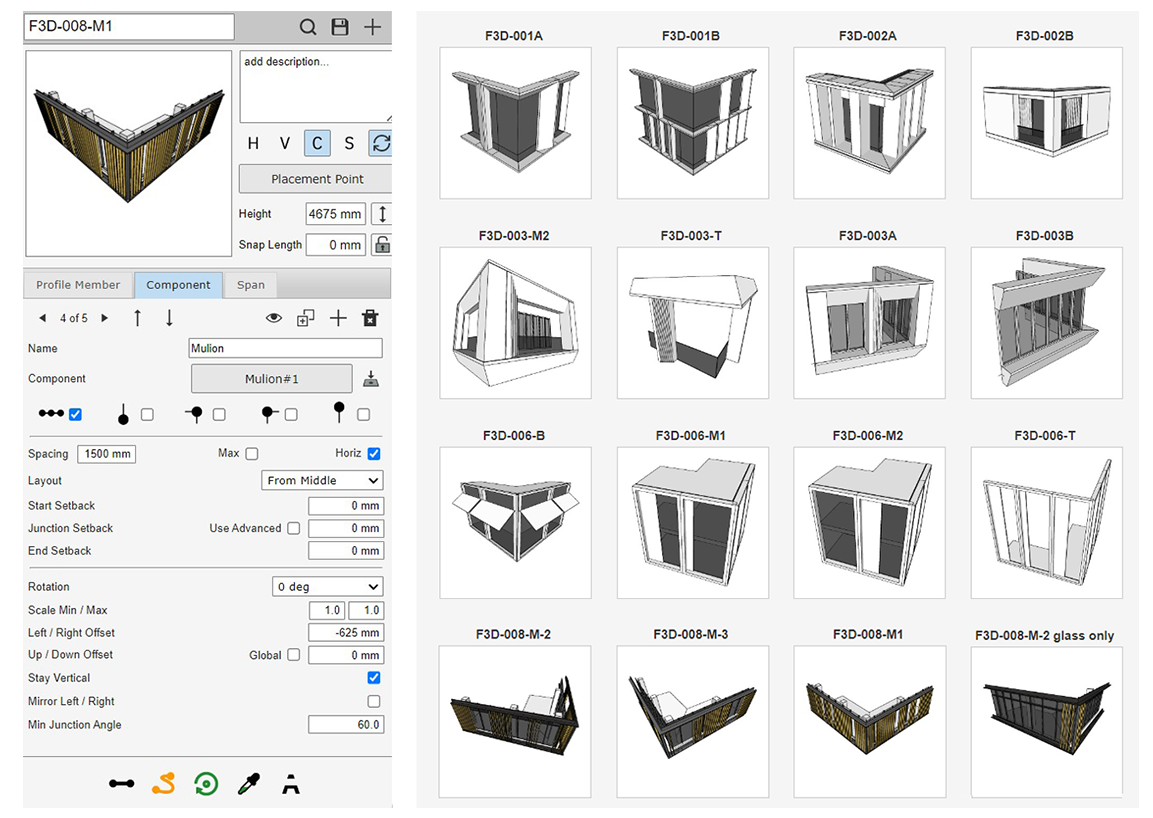
Task: Save profile using the floppy disk icon
Action: [x=340, y=27]
